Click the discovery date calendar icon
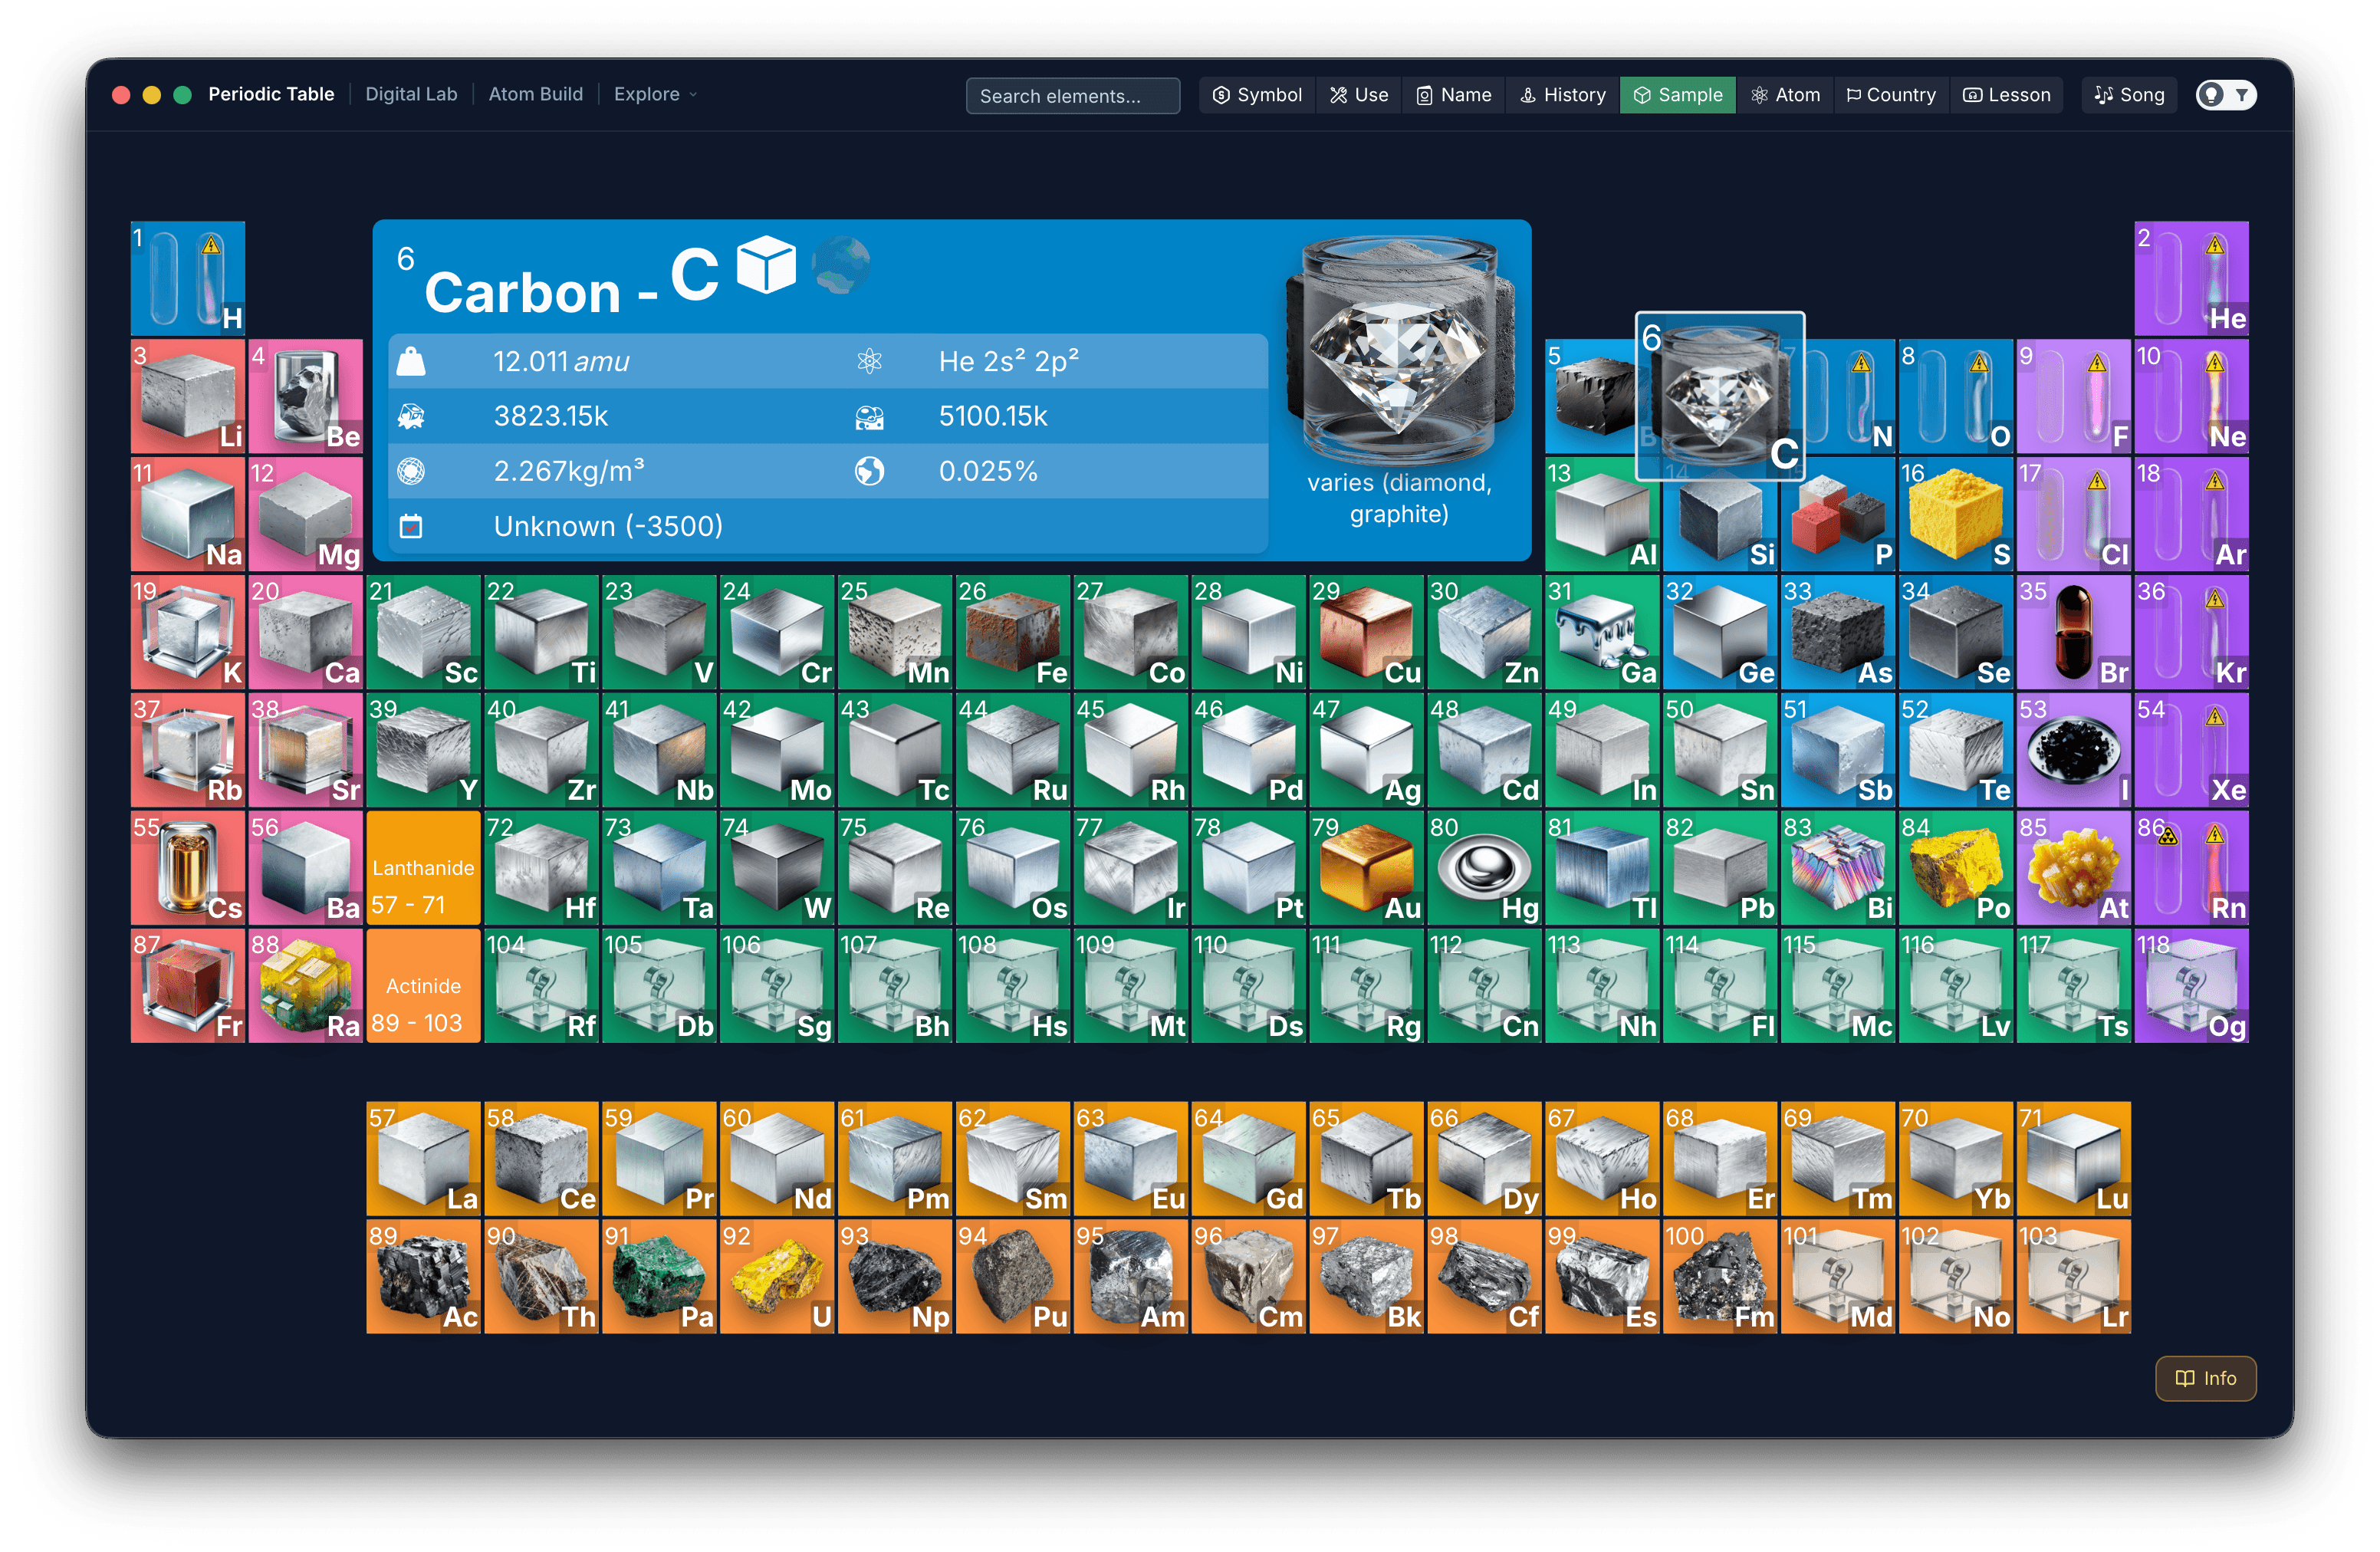 411,526
